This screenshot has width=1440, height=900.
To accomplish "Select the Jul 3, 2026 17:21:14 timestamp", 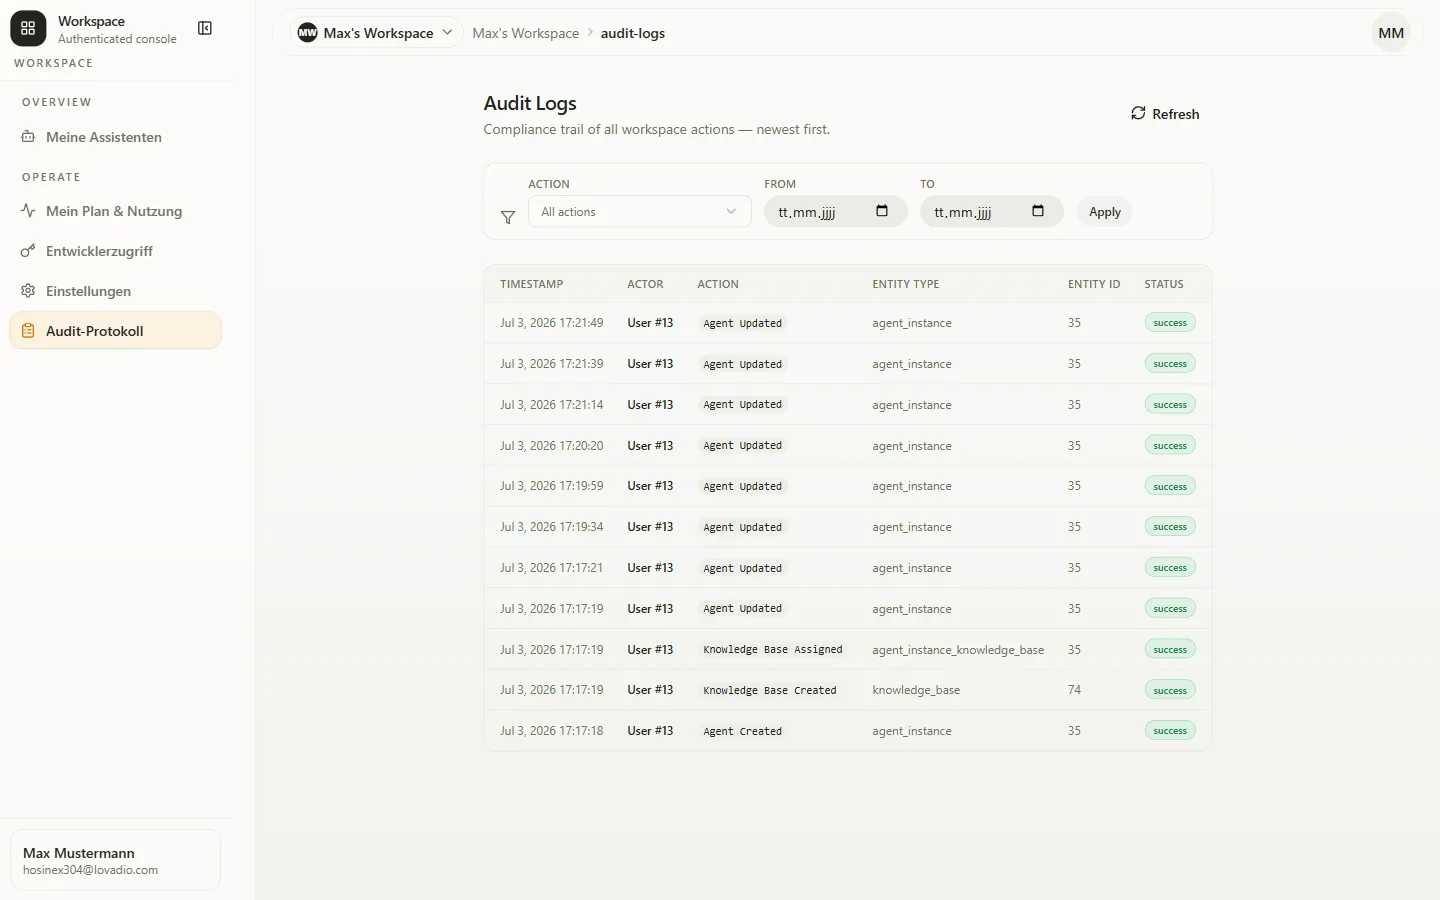I will [552, 405].
